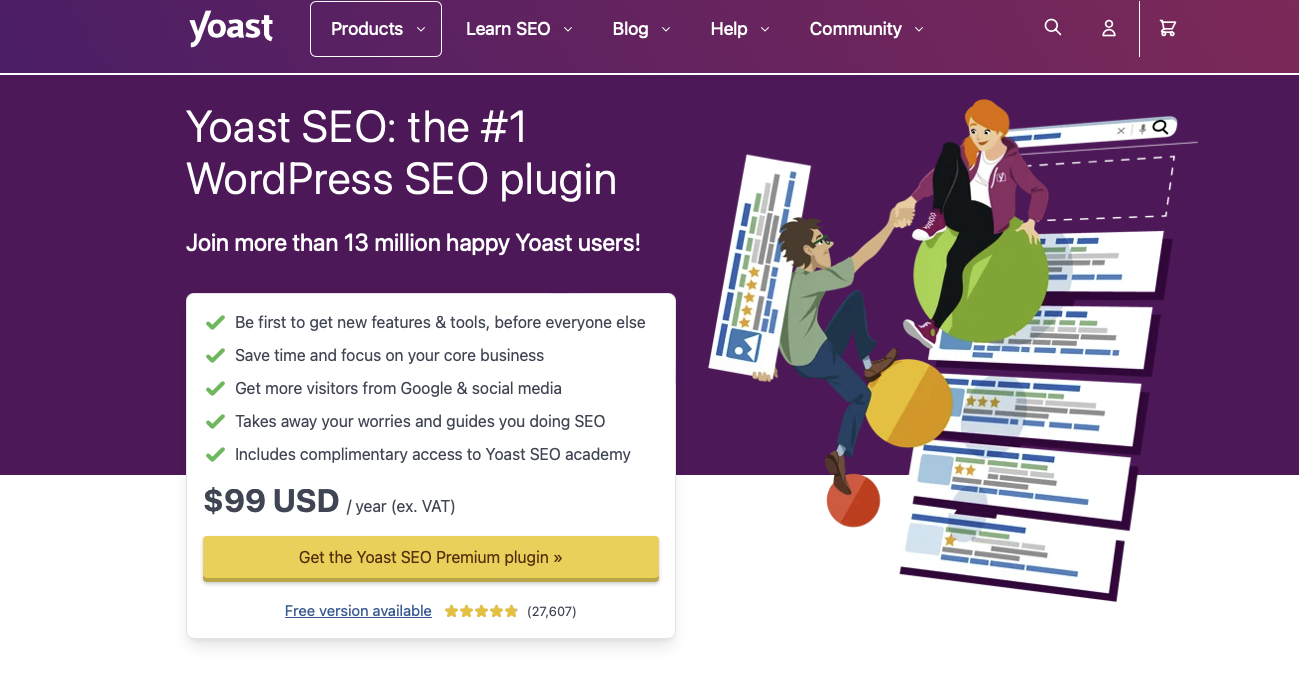Open the Blog menu
The image size is (1299, 690).
tap(641, 29)
